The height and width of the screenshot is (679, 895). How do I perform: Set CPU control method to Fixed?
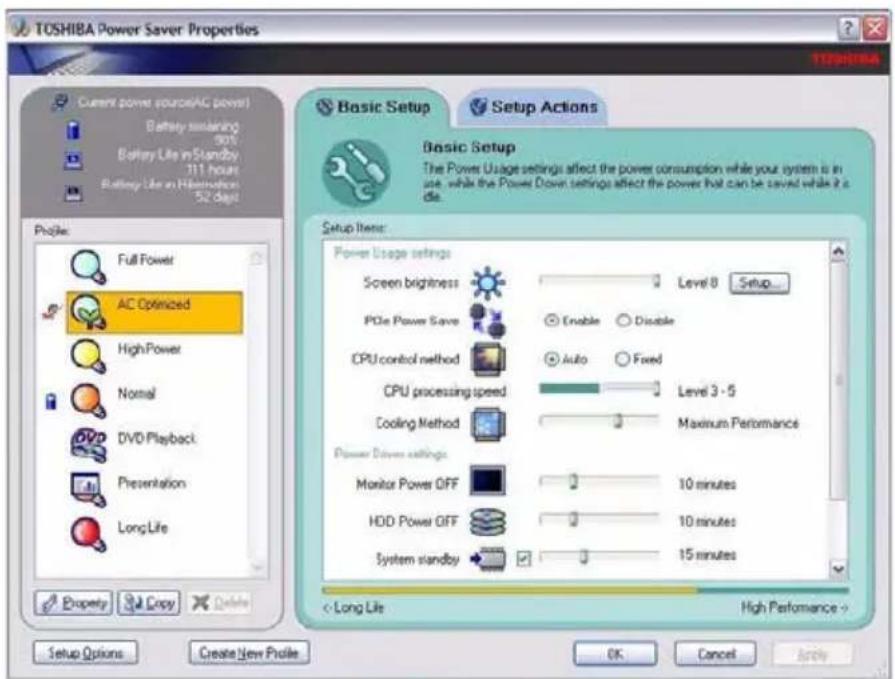tap(622, 359)
